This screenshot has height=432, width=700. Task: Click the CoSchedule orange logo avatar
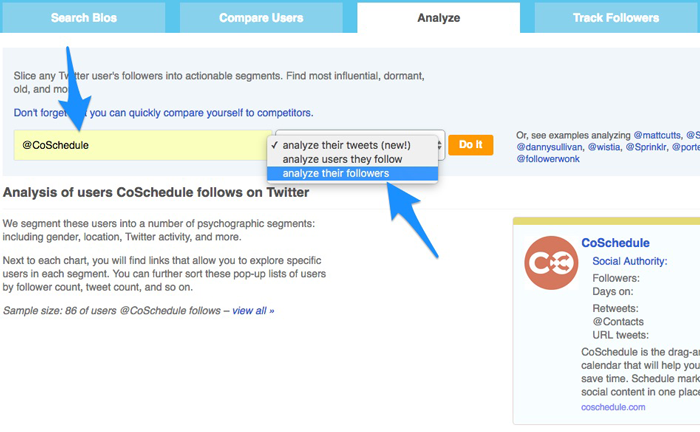point(551,263)
